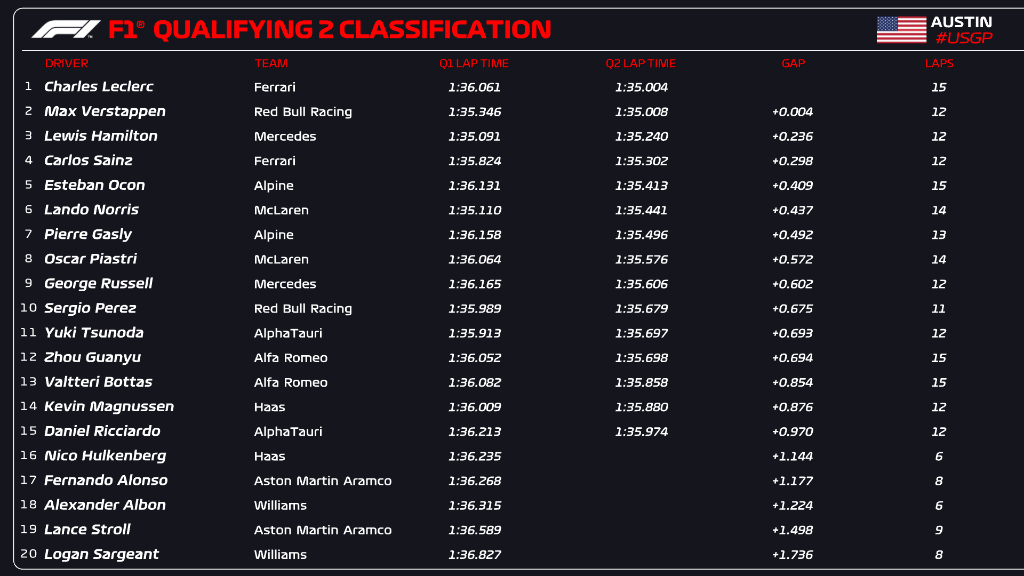Click Leclerc's Q2 lap time 1:35.004
1024x576 pixels.
coord(641,87)
